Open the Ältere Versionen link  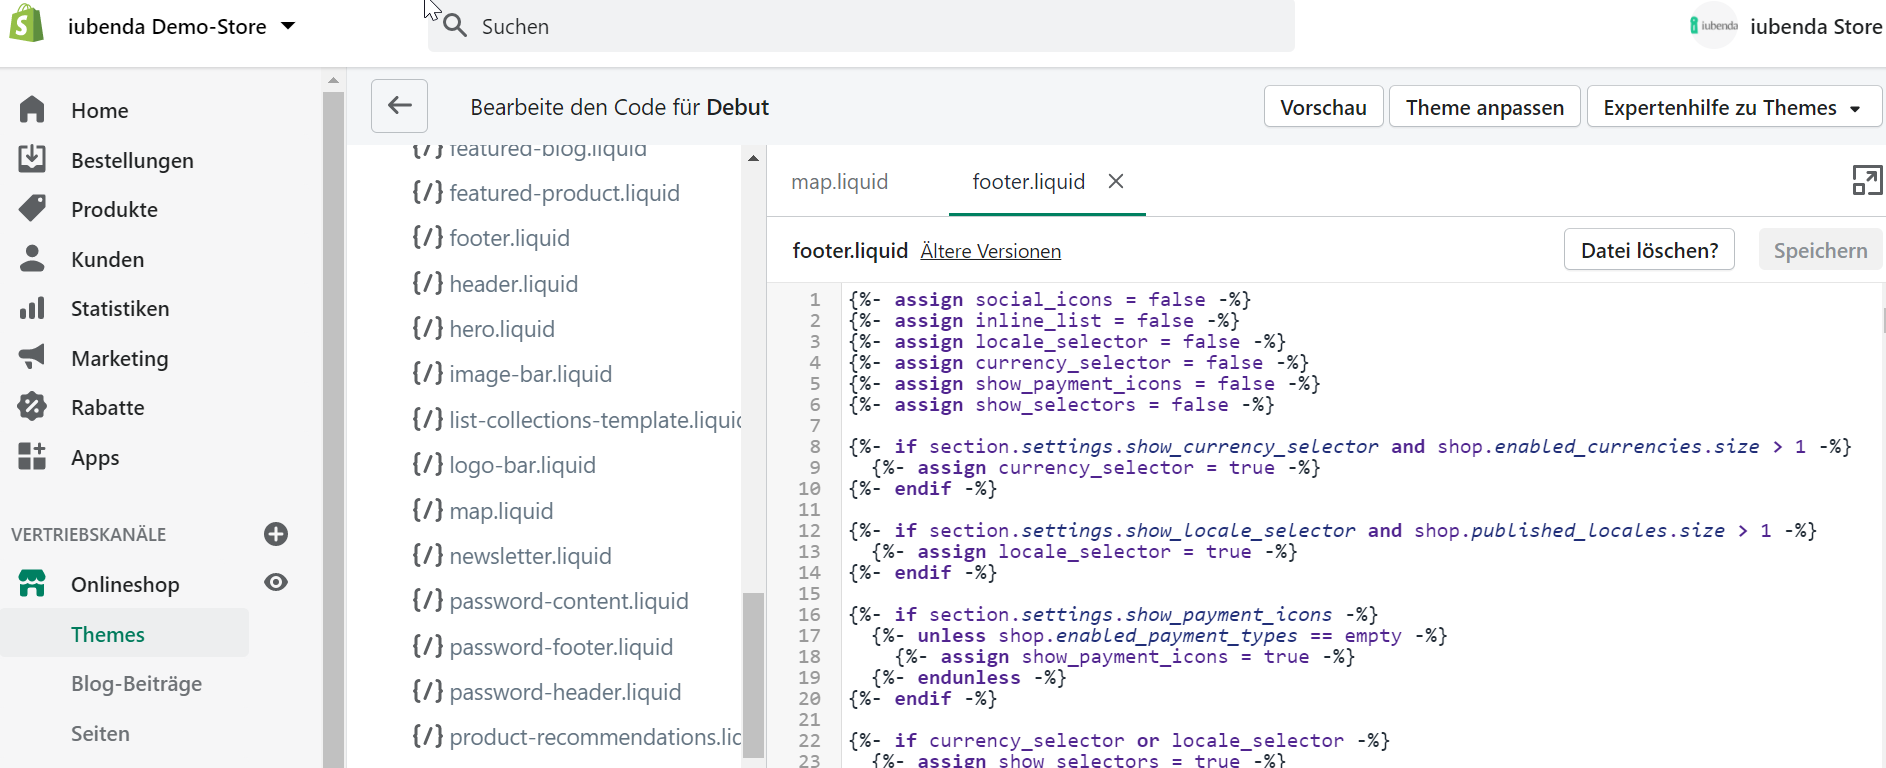[990, 251]
